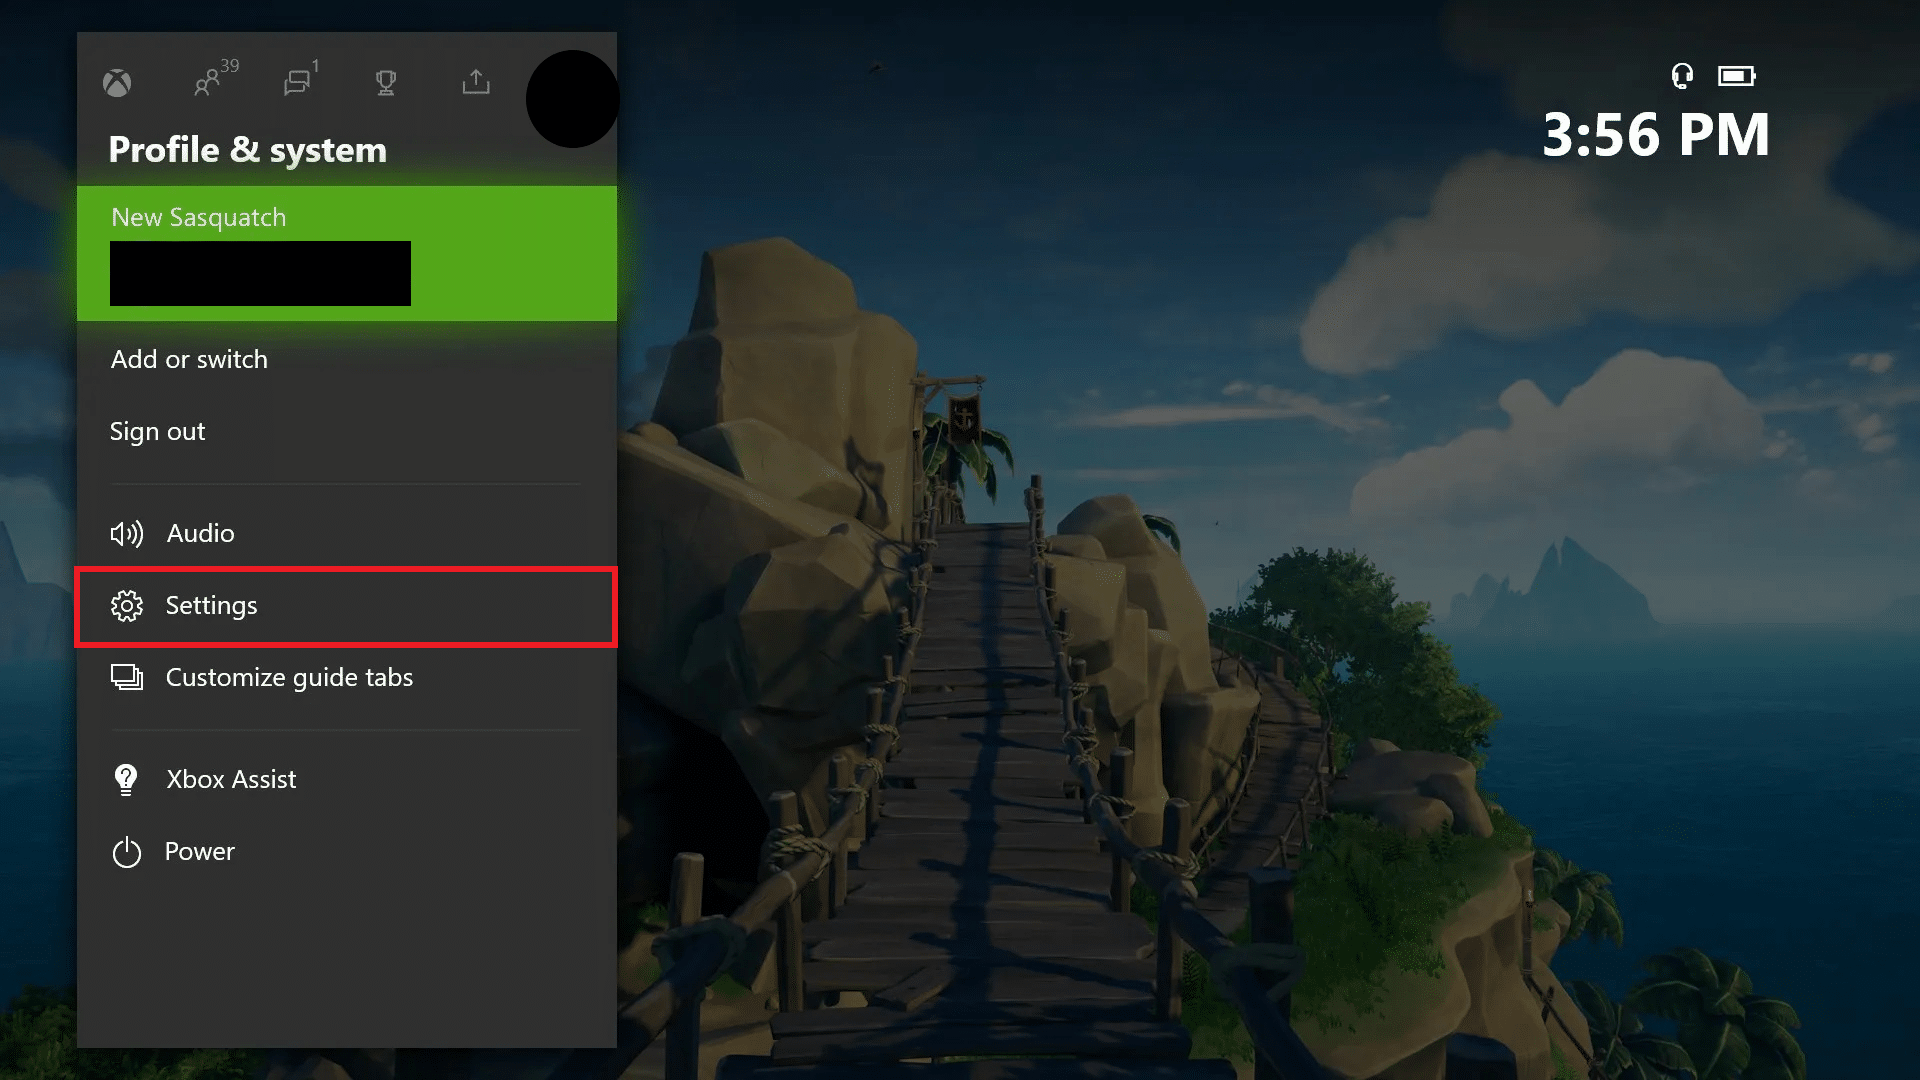Select Audio from the guide menu
The image size is (1920, 1080).
tap(199, 533)
